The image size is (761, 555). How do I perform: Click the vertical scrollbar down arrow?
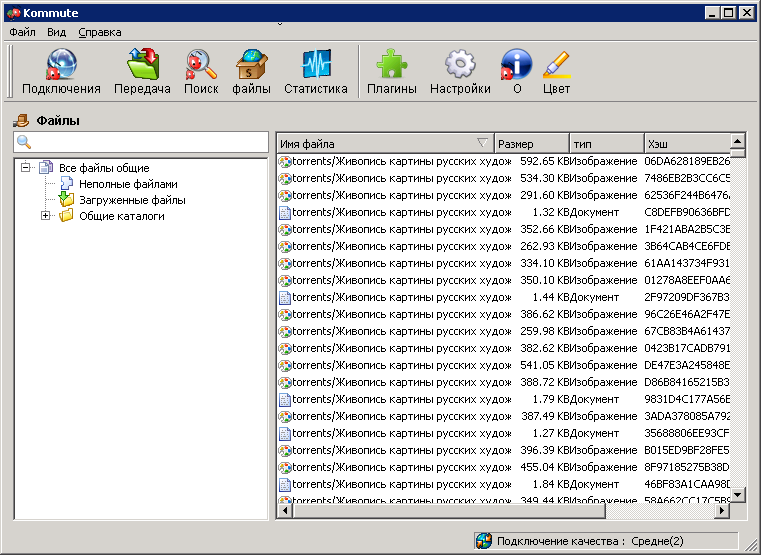738,495
